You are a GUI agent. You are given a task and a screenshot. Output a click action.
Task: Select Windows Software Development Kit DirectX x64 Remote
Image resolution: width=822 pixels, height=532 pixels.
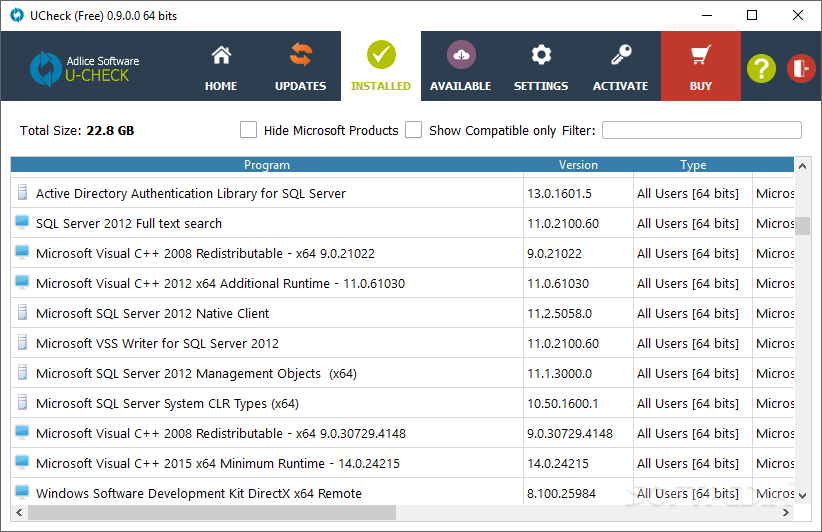[199, 493]
